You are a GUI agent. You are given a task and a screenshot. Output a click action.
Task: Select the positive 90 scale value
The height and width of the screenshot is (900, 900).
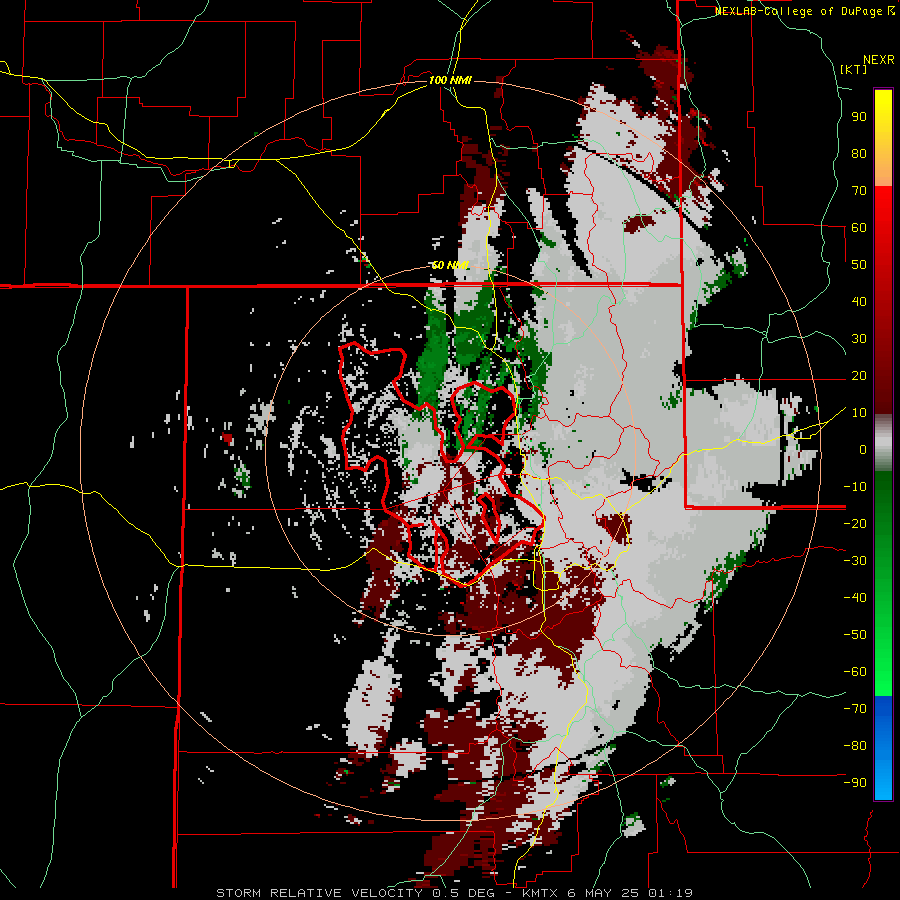pyautogui.click(x=859, y=117)
